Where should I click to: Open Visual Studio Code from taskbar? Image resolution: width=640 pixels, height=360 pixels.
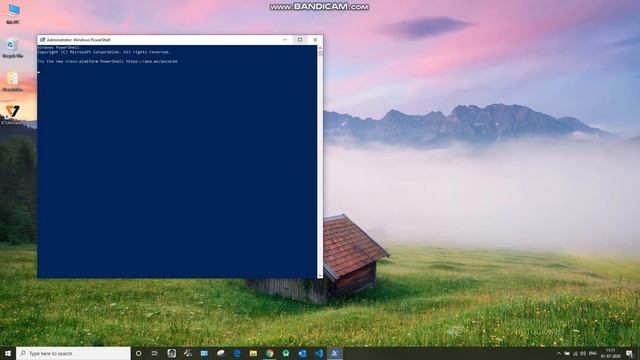click(318, 353)
